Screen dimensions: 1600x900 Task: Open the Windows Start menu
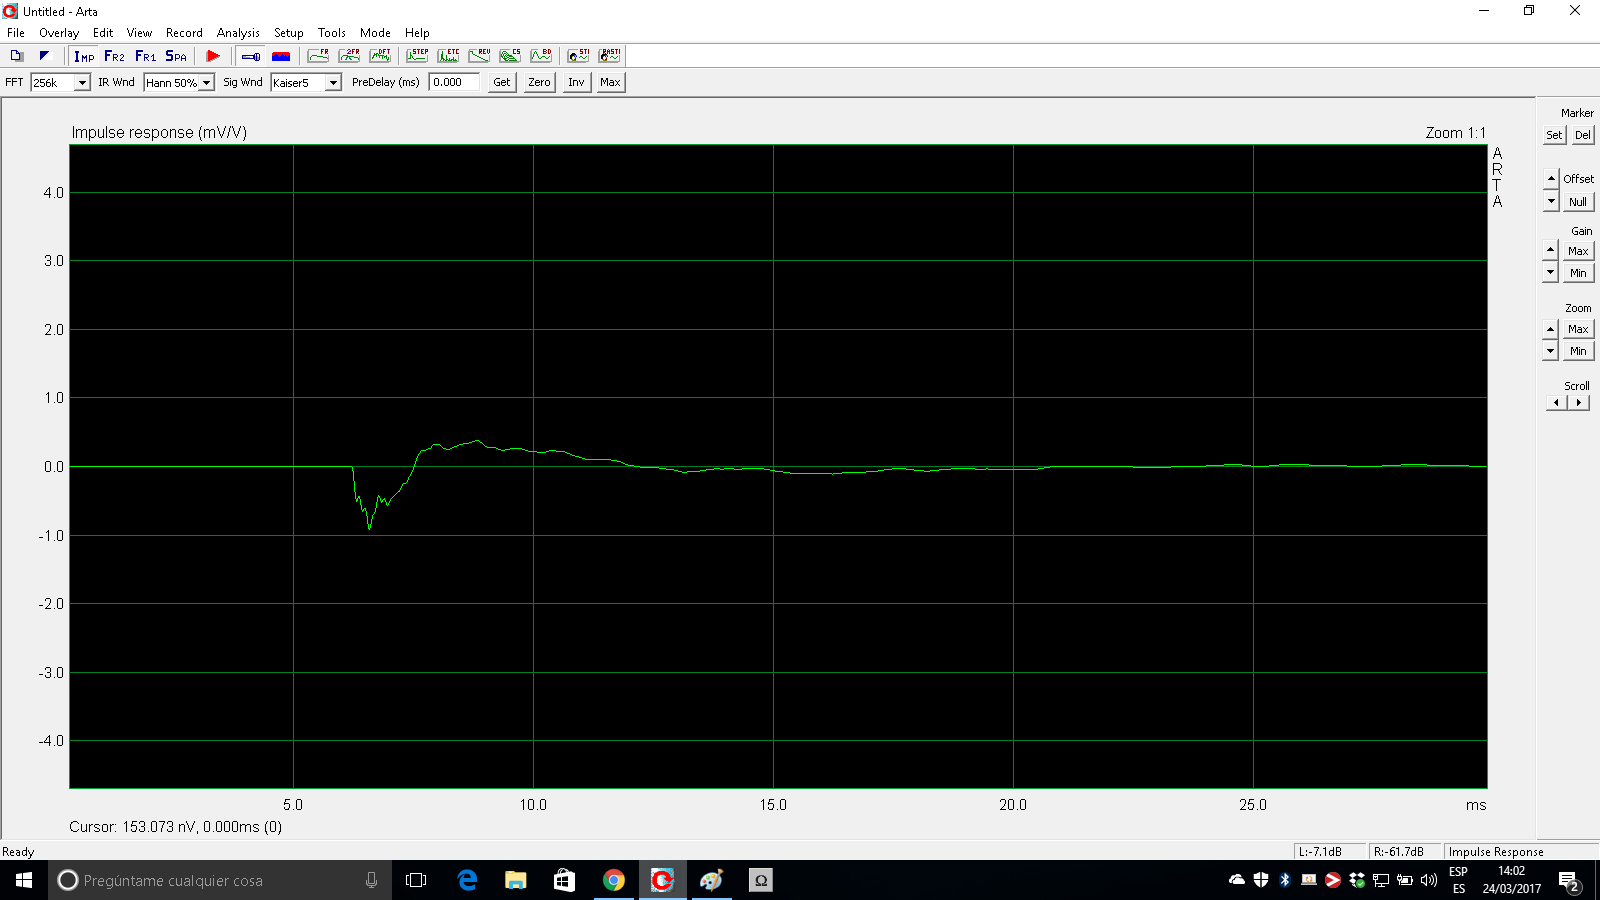click(24, 880)
